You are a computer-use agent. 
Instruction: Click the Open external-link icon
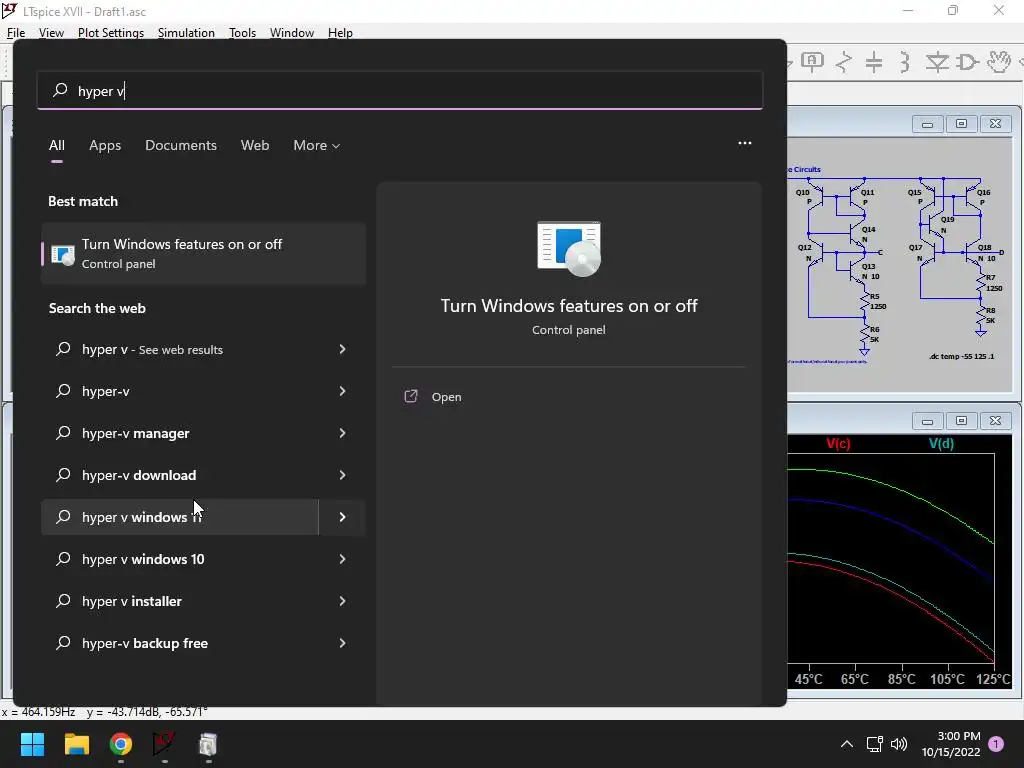click(x=411, y=396)
